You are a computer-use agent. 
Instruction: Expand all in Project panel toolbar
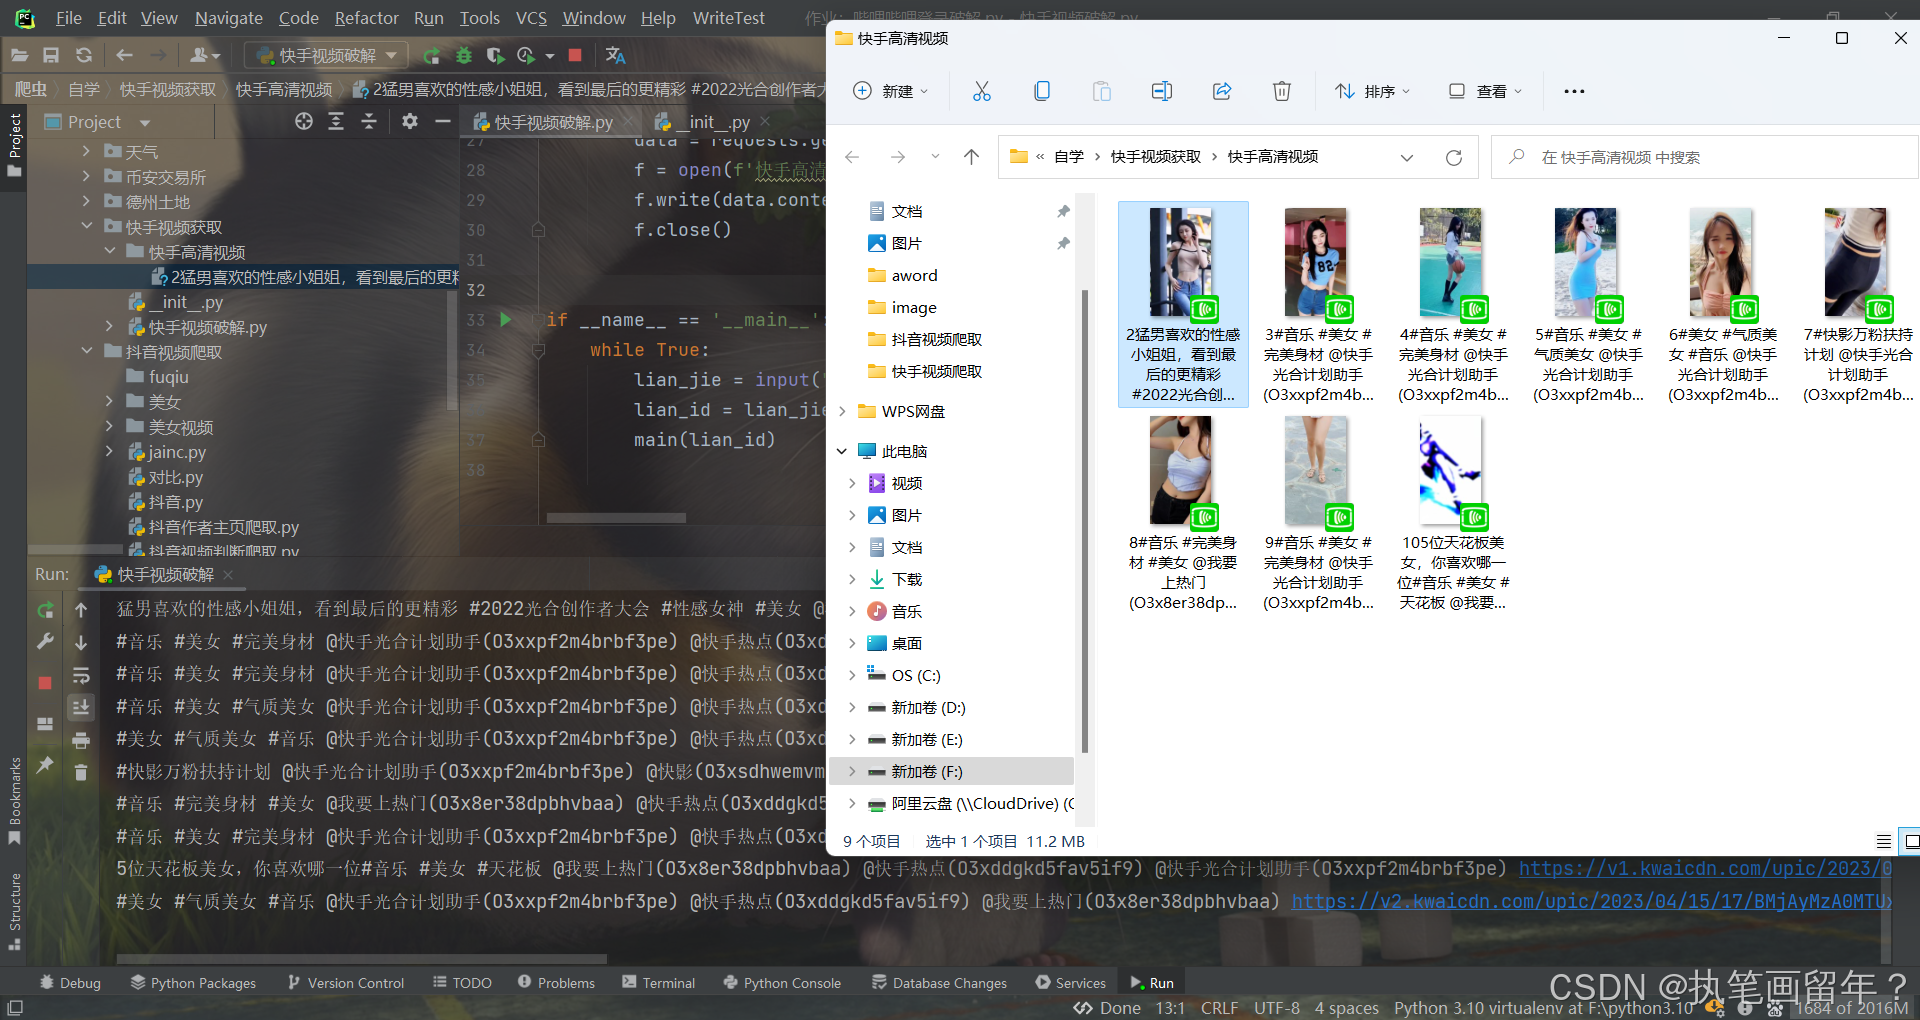(x=336, y=121)
